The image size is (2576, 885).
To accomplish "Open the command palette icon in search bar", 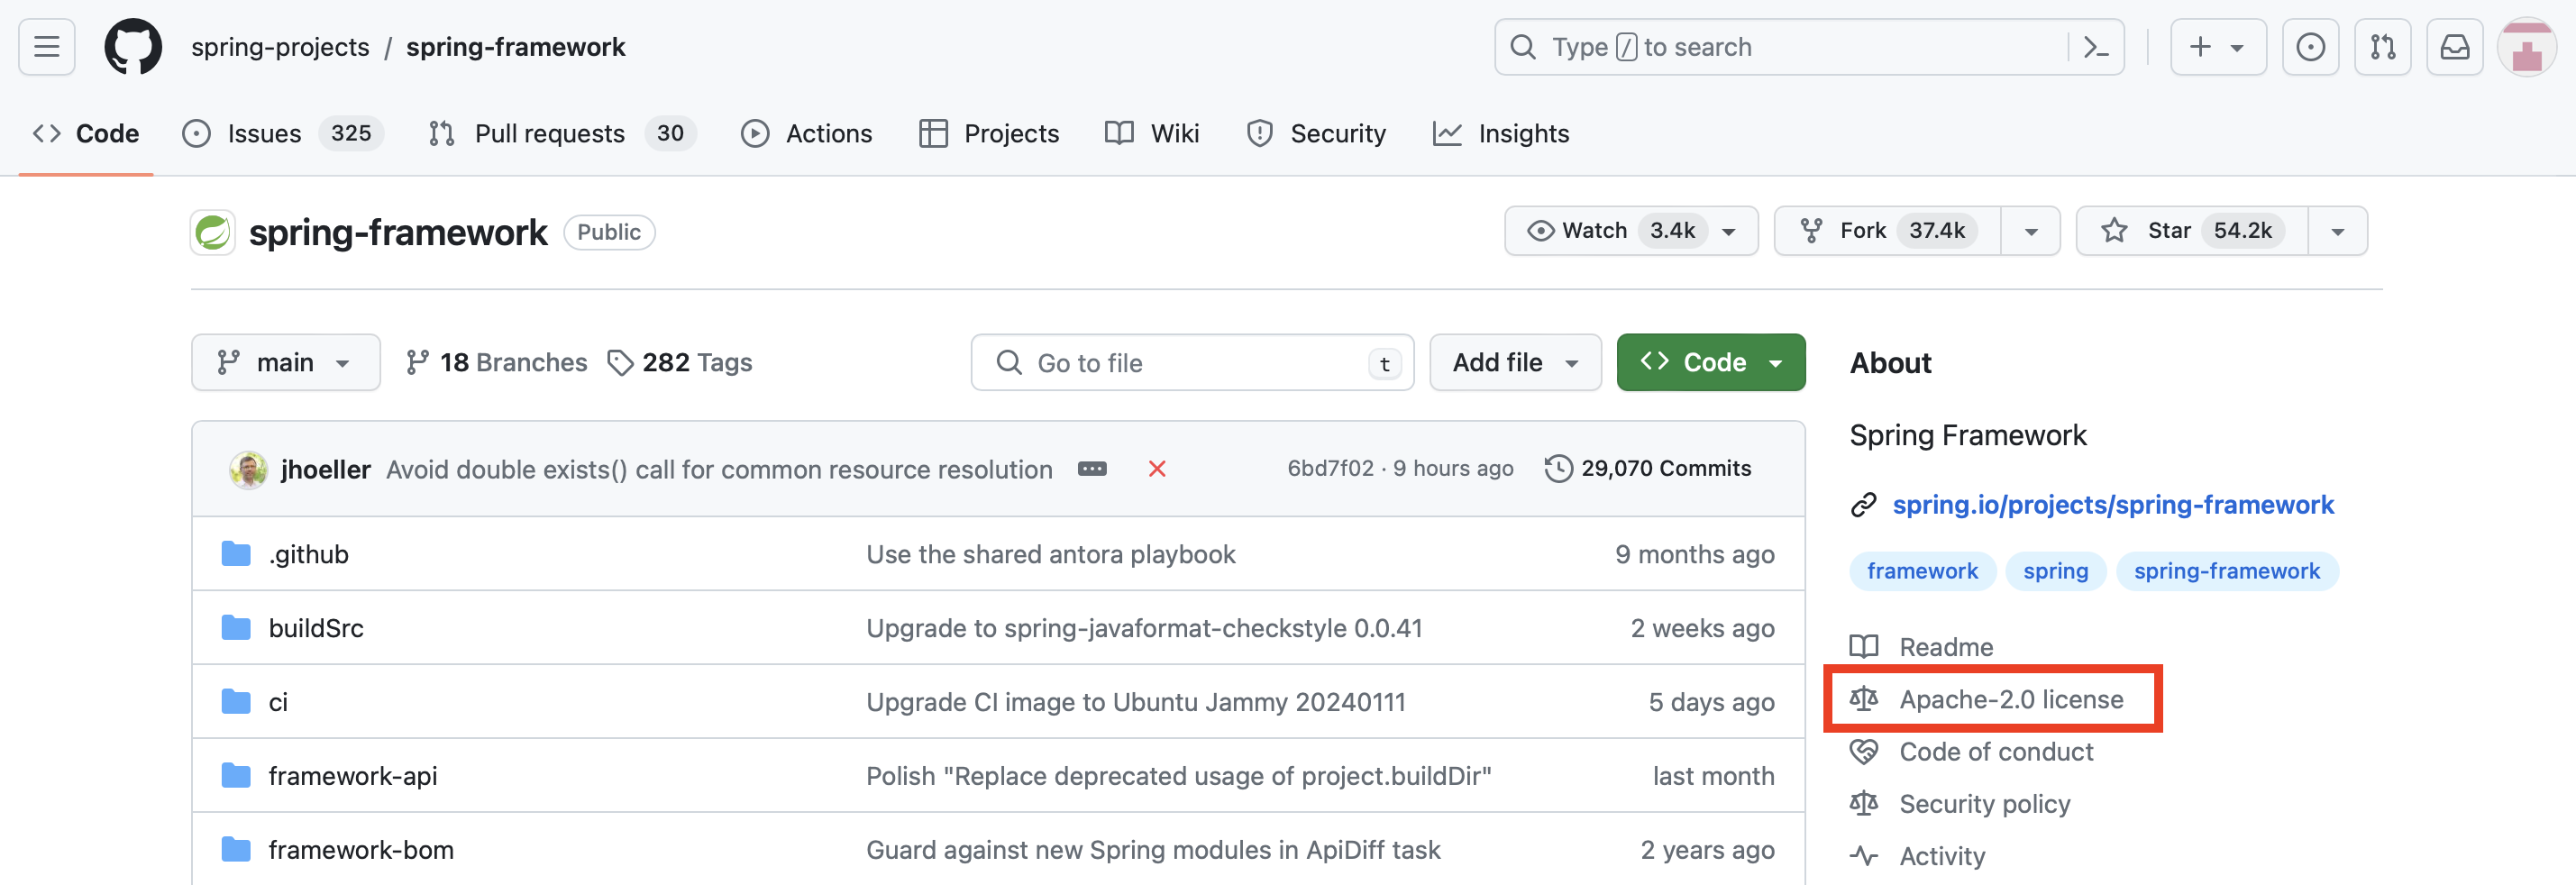I will 2095,47.
